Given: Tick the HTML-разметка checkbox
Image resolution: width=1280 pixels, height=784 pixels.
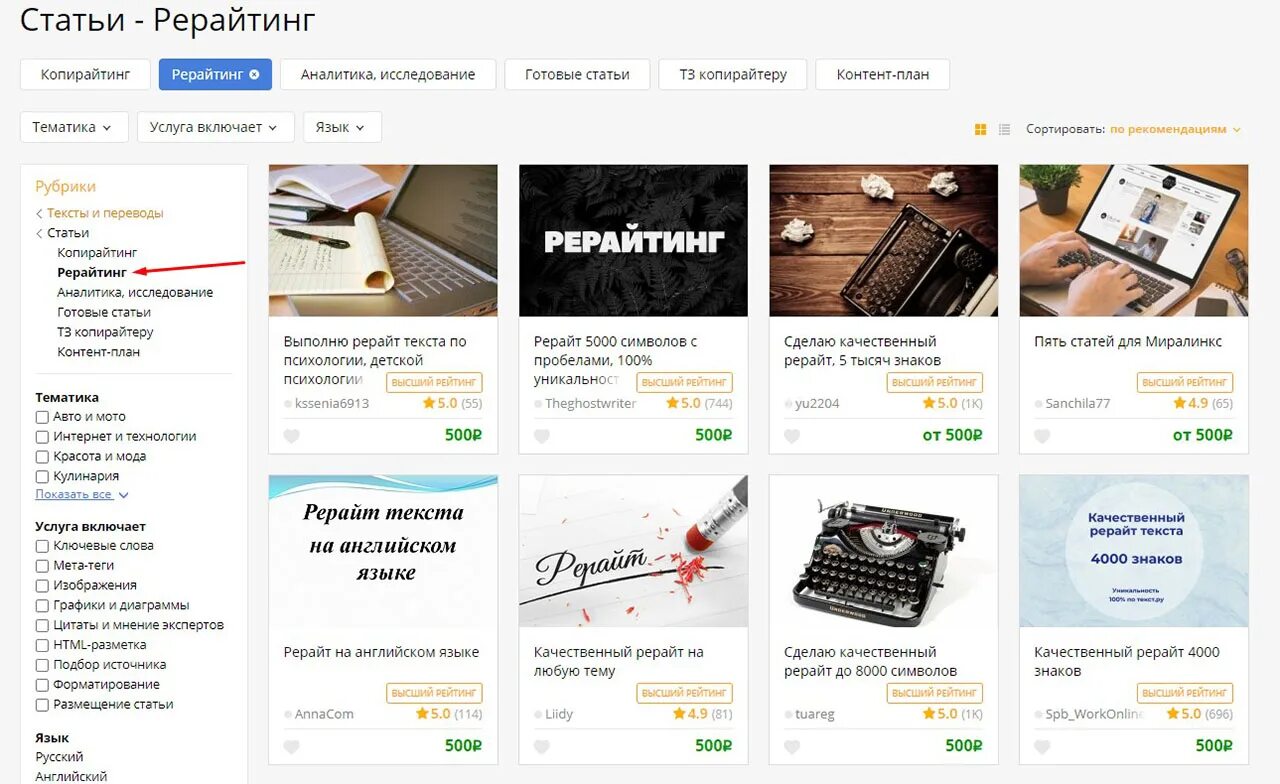Looking at the screenshot, I should pyautogui.click(x=42, y=645).
